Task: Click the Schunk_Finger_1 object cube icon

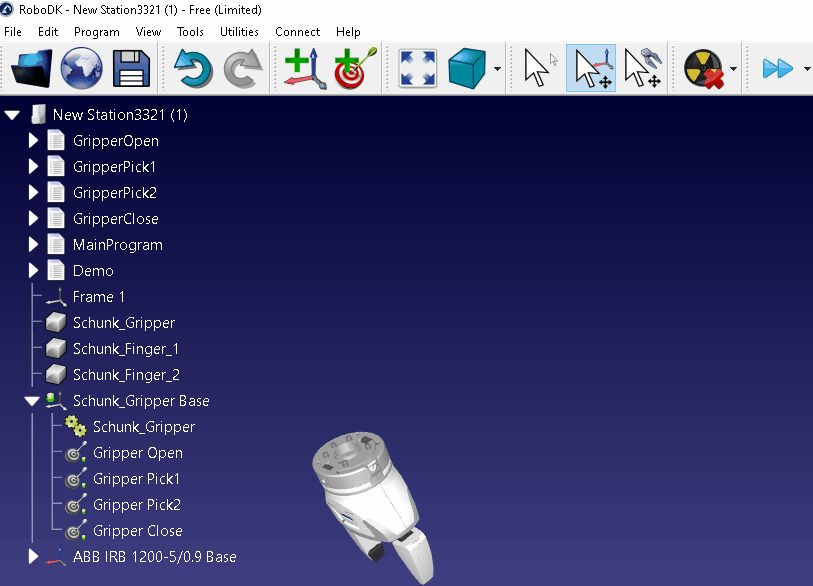Action: tap(55, 348)
